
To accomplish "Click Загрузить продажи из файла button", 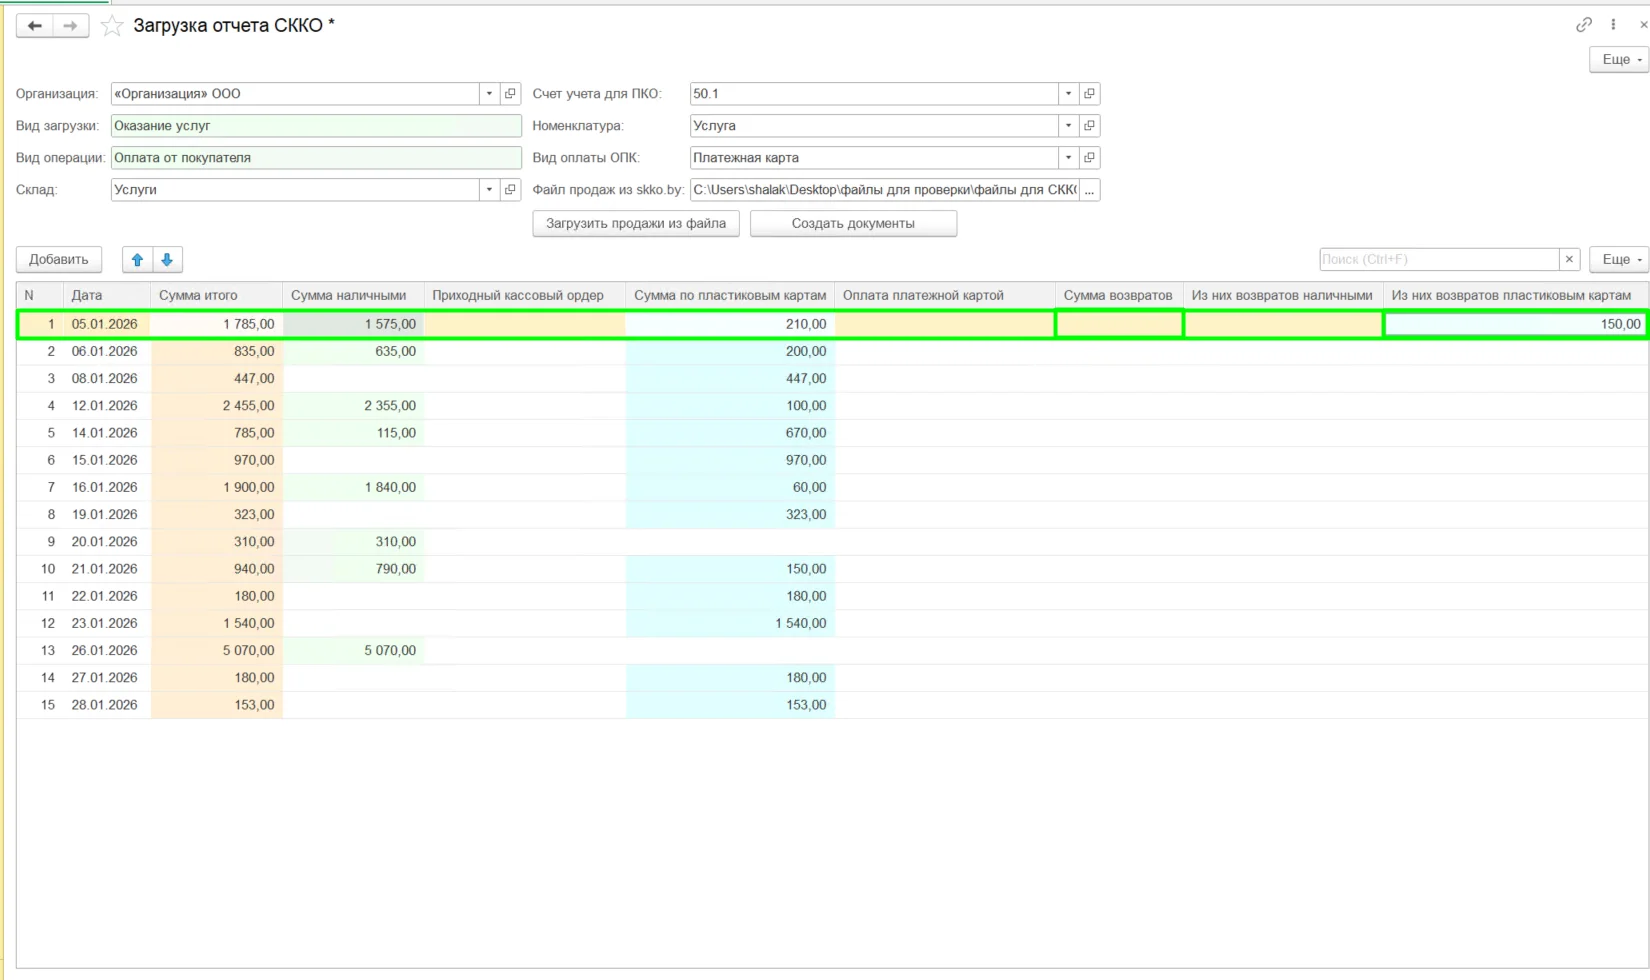I will point(636,224).
